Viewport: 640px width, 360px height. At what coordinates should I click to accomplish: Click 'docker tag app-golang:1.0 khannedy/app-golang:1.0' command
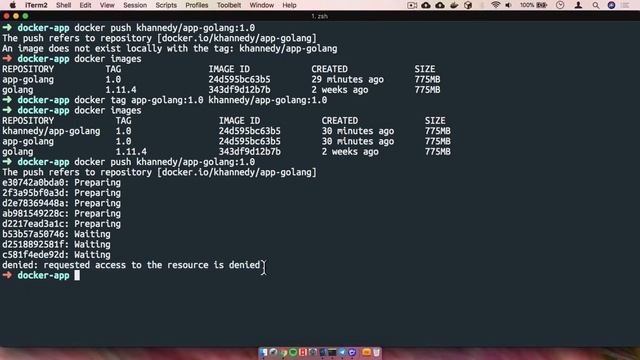200,100
